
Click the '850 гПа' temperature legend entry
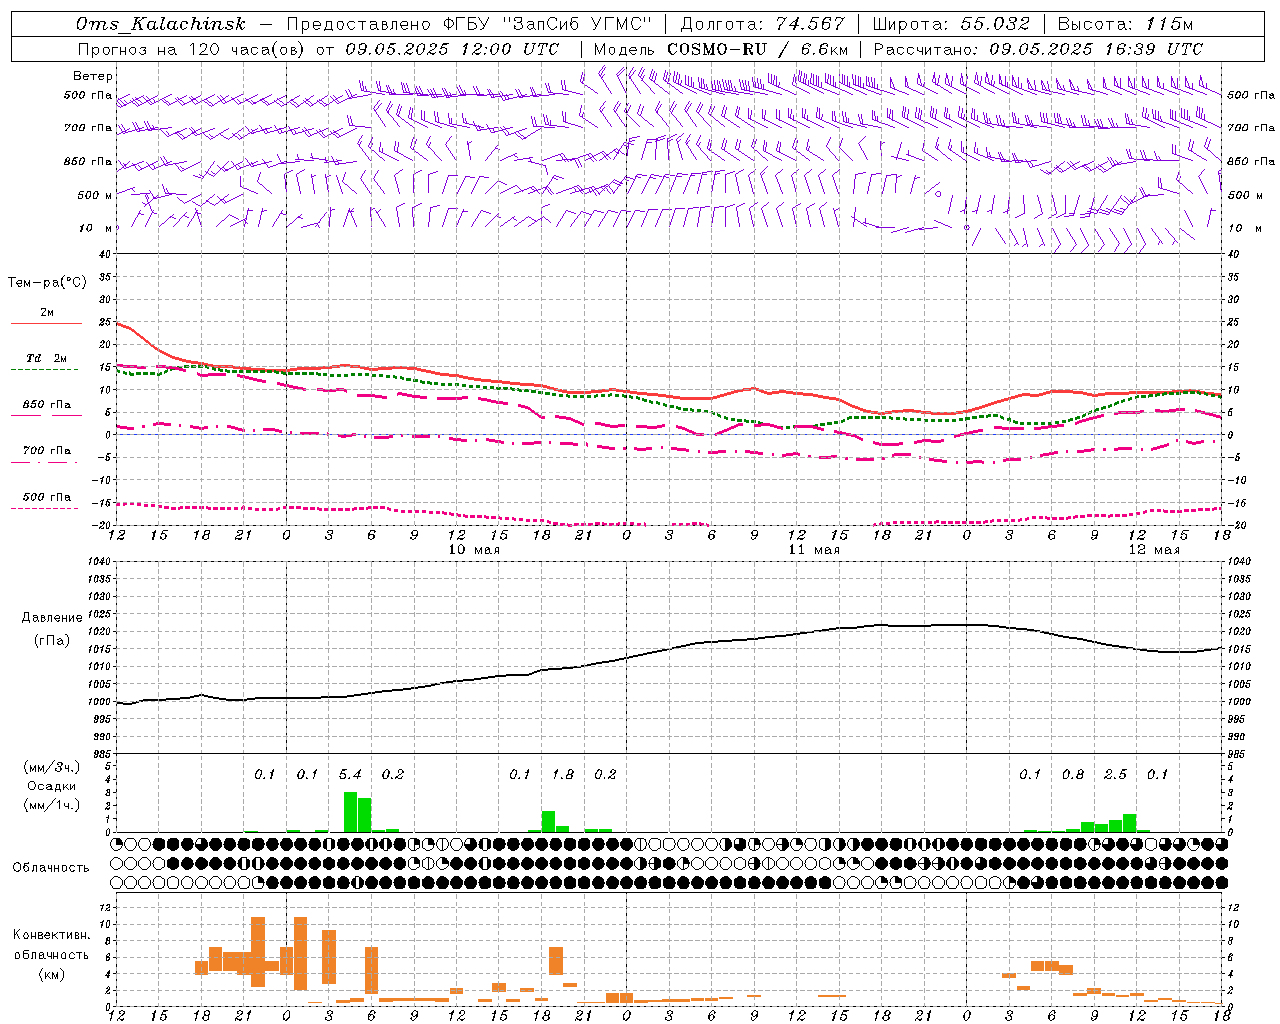coord(46,405)
